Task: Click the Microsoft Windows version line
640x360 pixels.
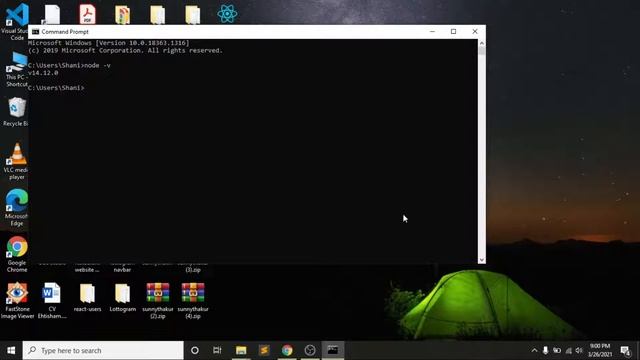Action: (109, 43)
